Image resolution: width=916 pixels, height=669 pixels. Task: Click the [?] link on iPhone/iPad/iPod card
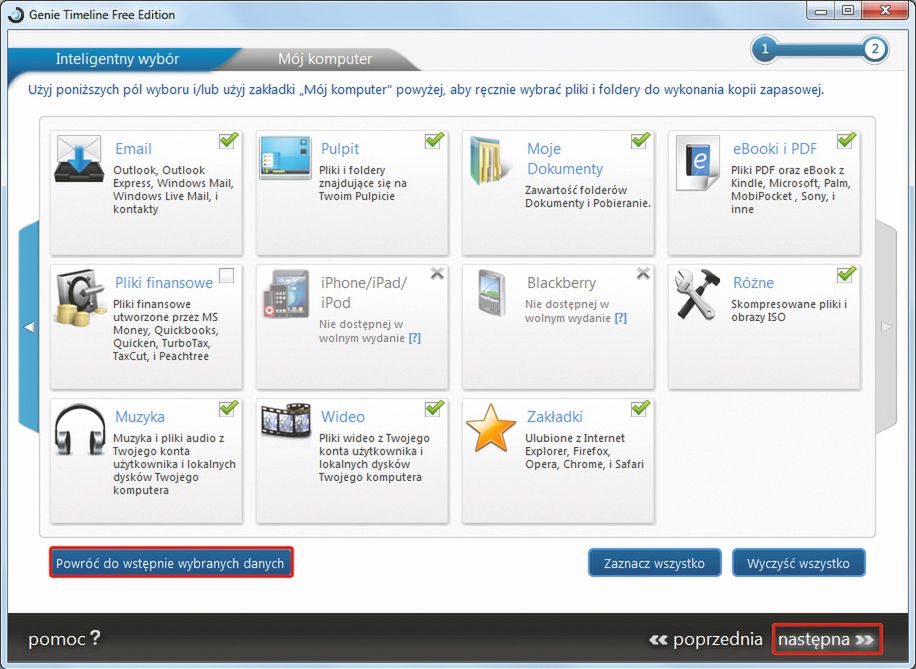(x=414, y=338)
